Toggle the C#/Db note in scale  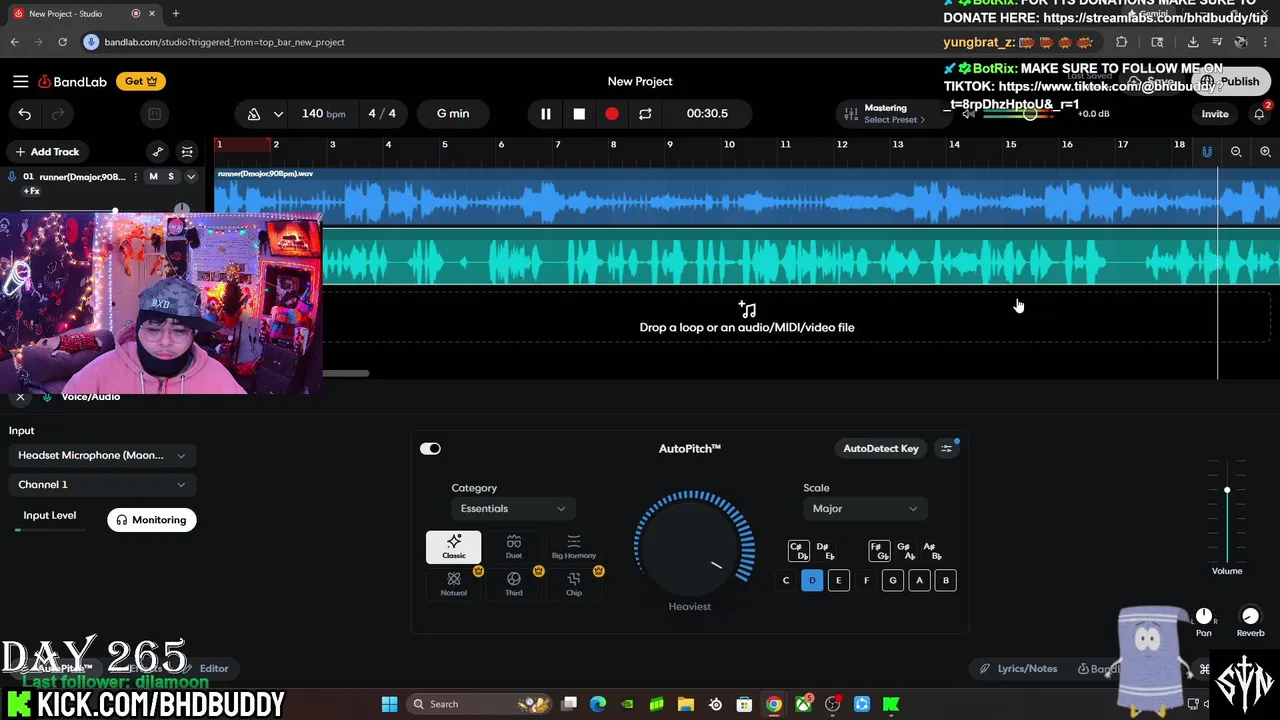click(x=799, y=551)
